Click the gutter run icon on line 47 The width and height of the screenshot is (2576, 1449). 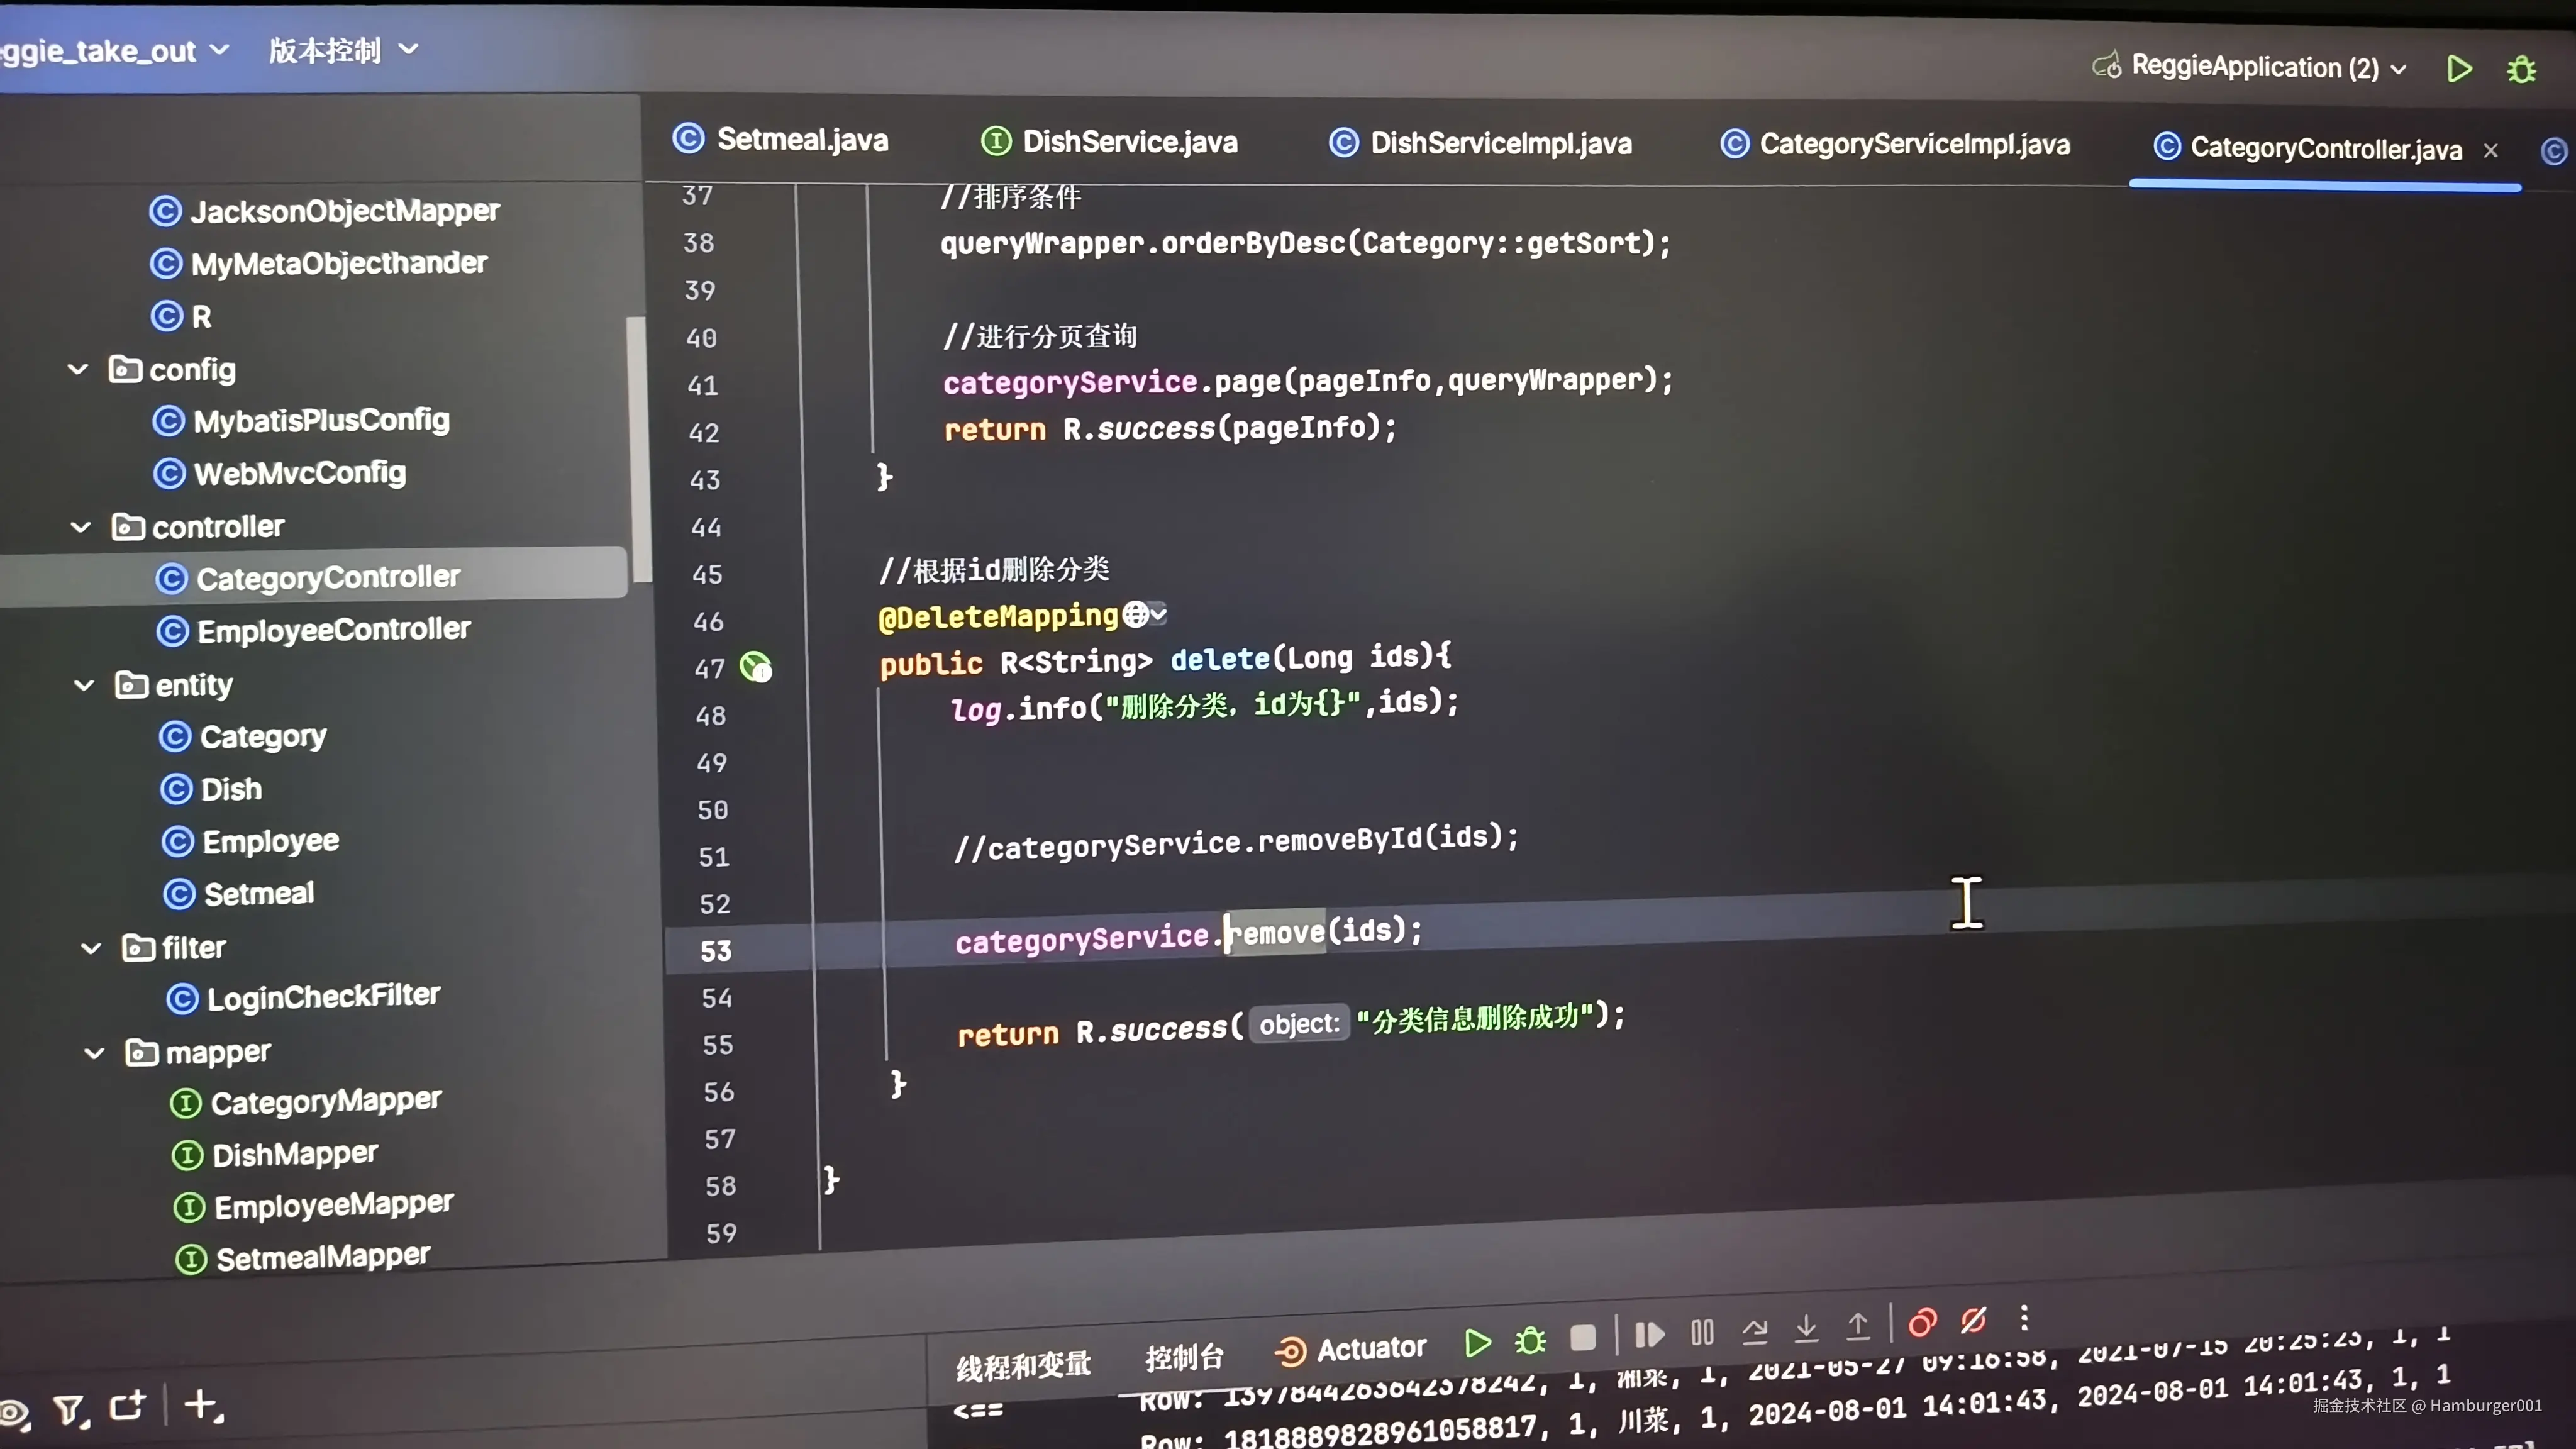[x=755, y=666]
